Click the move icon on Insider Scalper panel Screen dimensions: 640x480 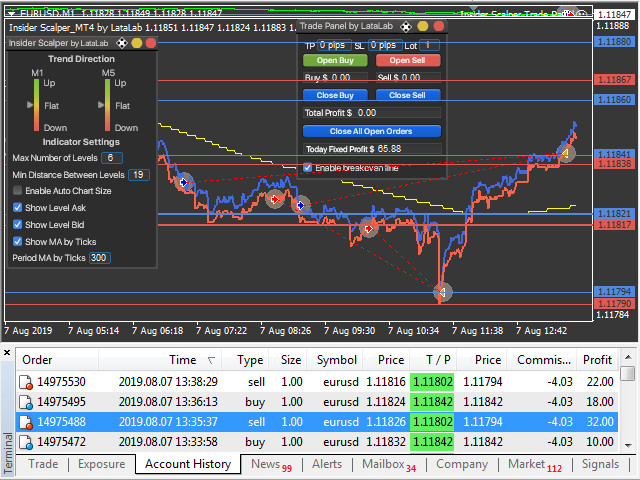point(122,43)
